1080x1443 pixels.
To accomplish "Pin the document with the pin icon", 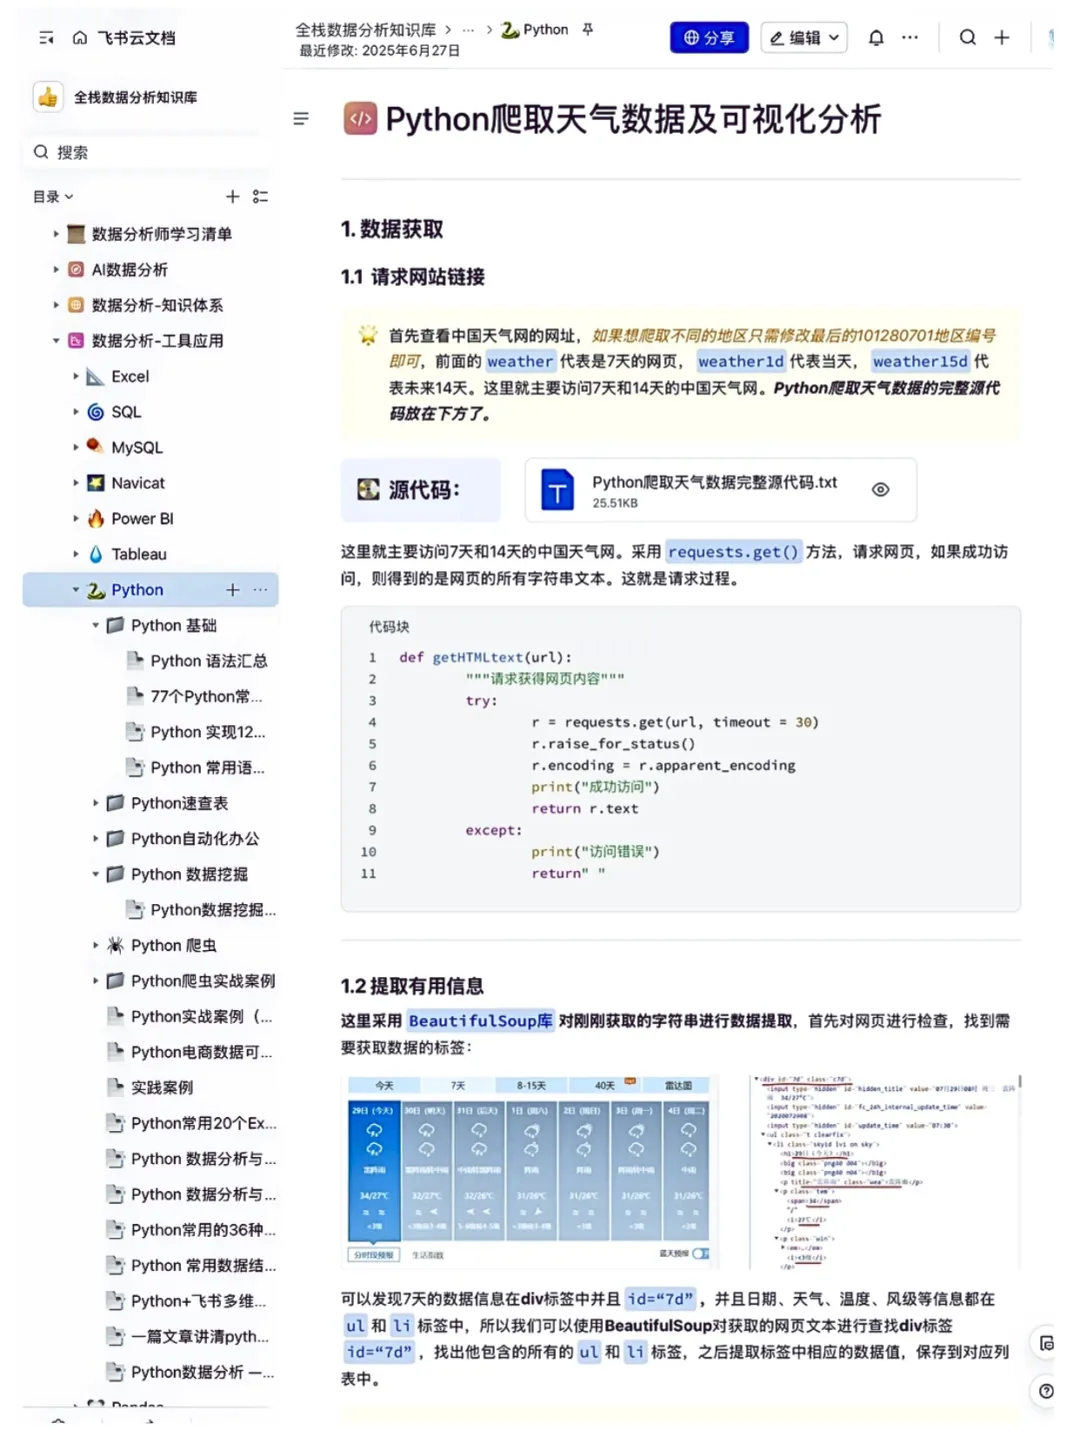I will 588,30.
